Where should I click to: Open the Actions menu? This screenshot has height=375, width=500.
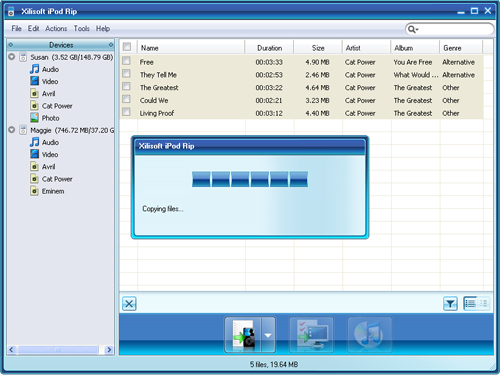click(56, 29)
